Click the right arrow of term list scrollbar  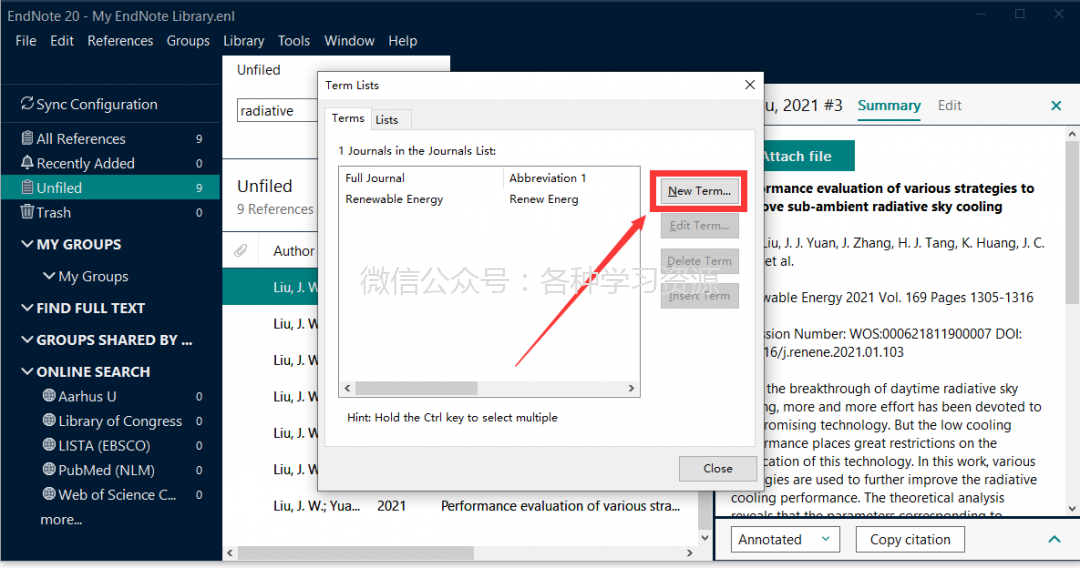click(631, 388)
